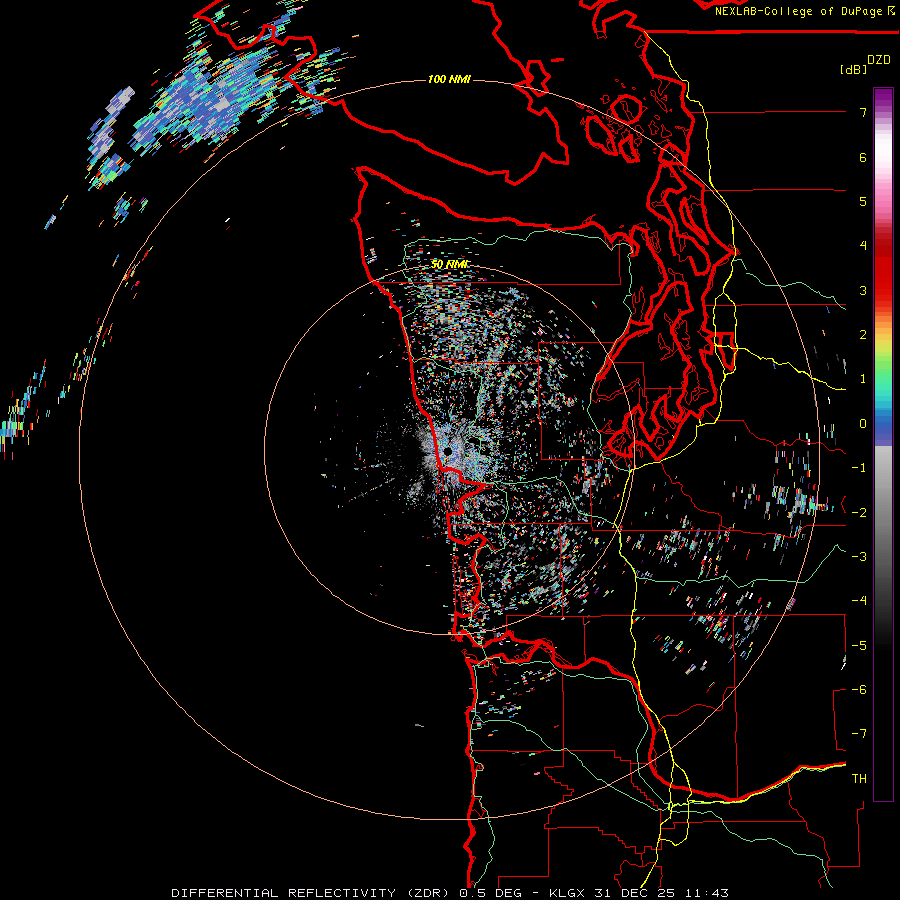This screenshot has height=900, width=900.
Task: Click the TH threshold label on scale
Action: tap(859, 779)
